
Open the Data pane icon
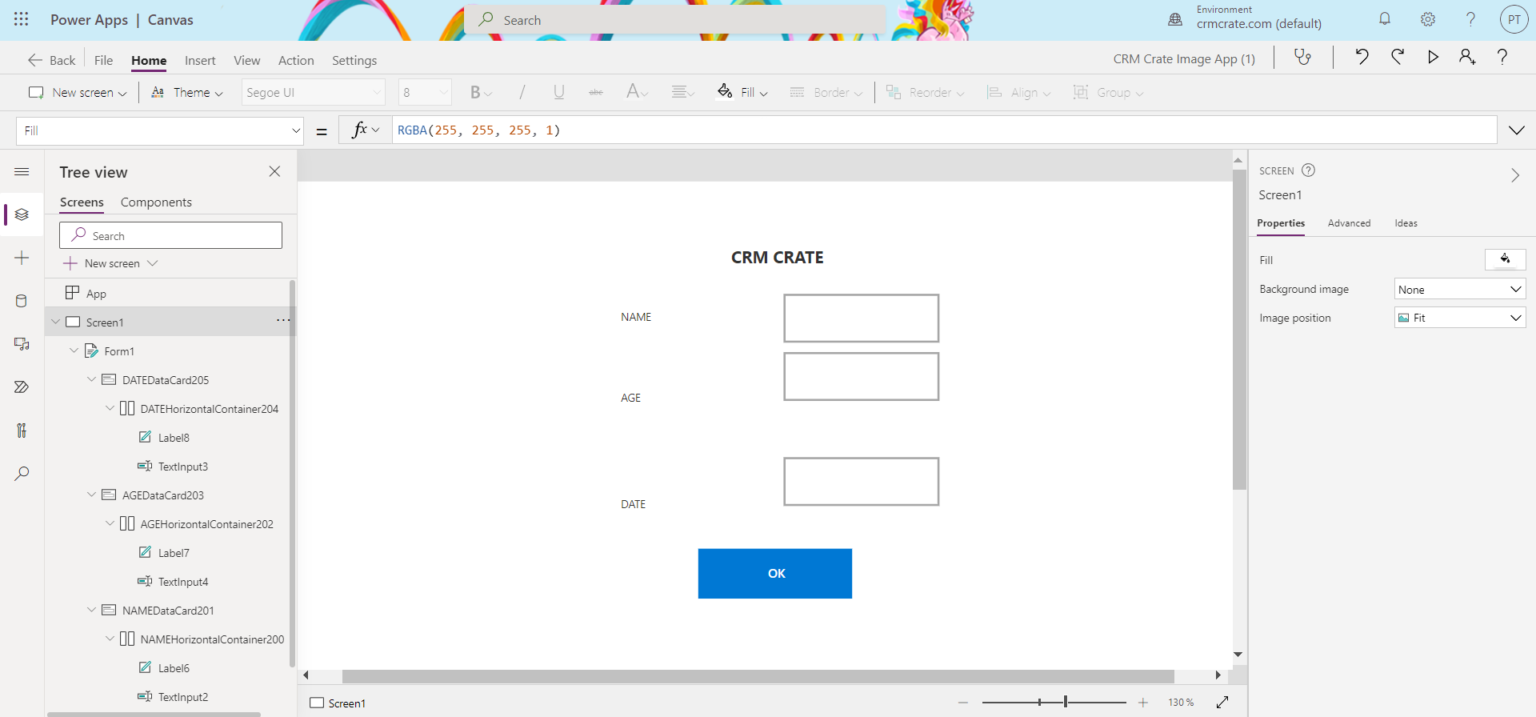point(22,300)
